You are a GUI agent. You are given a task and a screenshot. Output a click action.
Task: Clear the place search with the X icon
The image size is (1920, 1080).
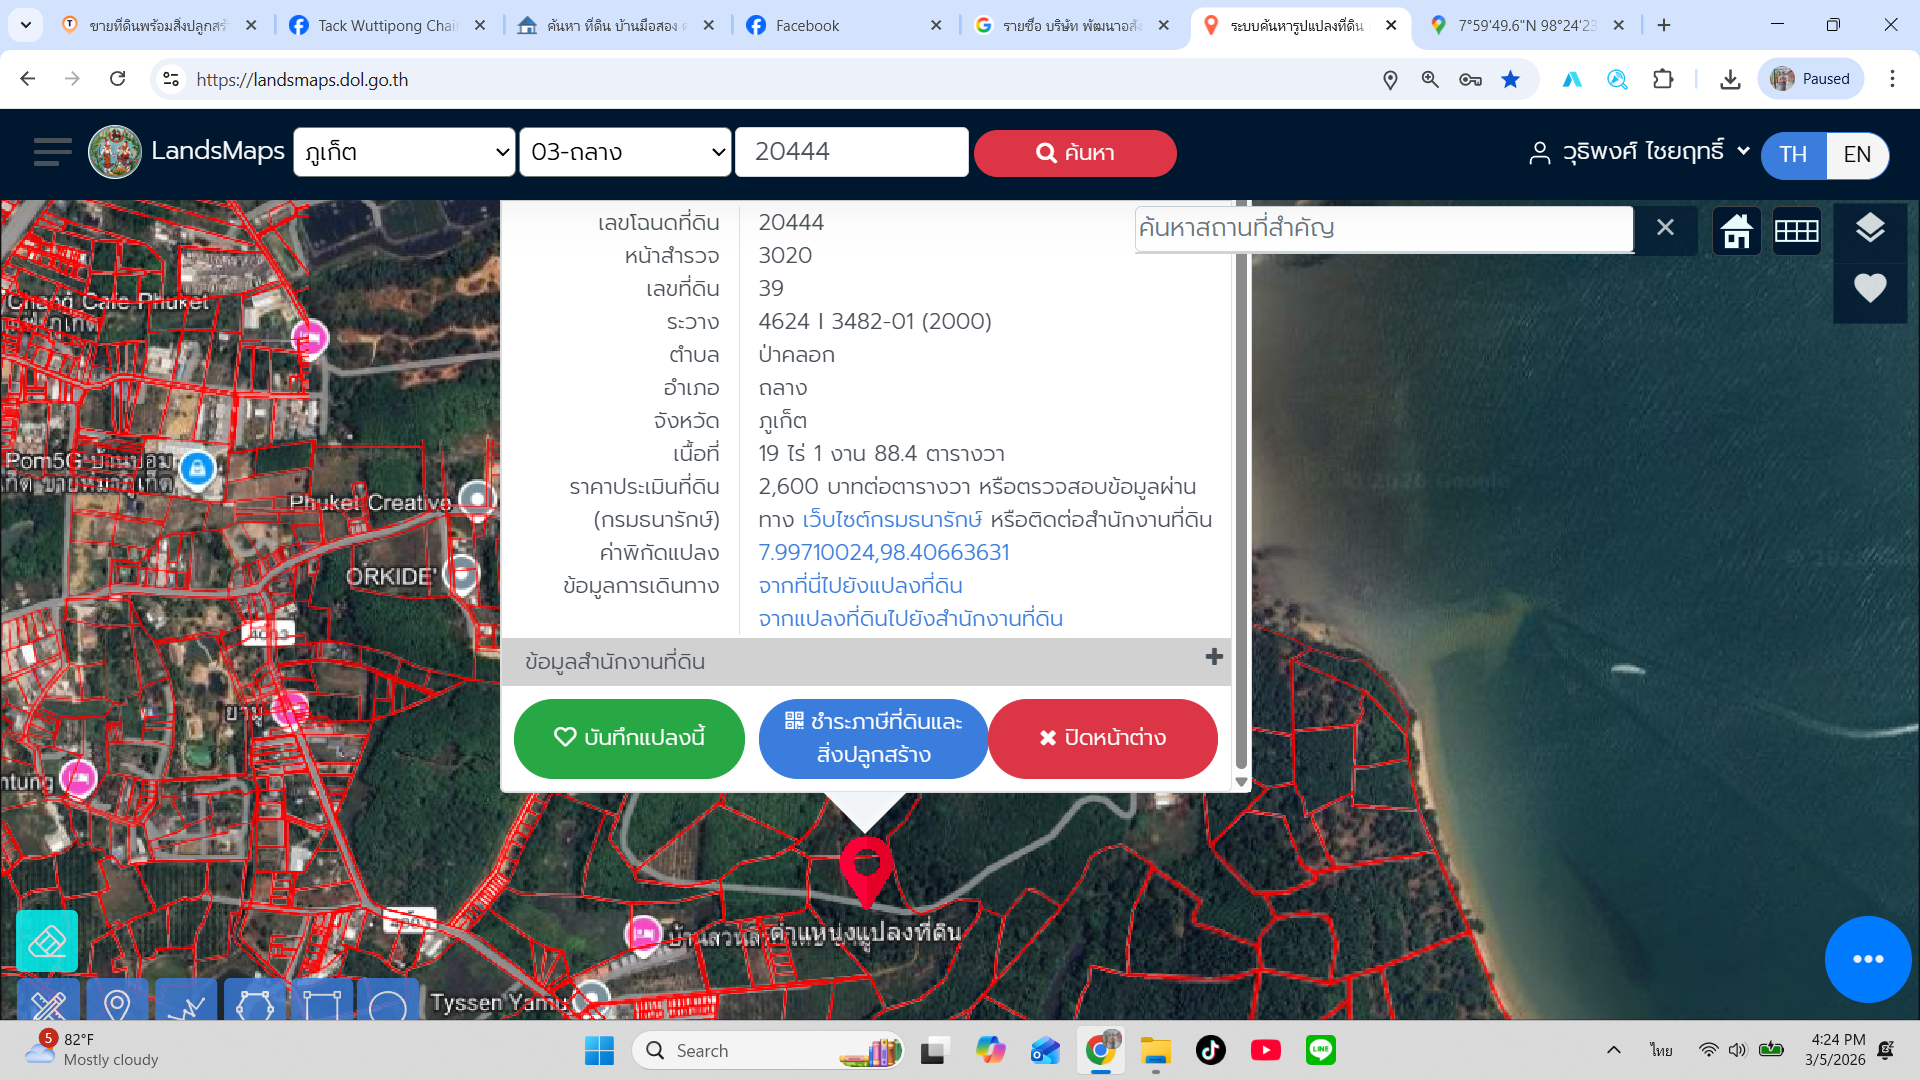click(x=1665, y=228)
